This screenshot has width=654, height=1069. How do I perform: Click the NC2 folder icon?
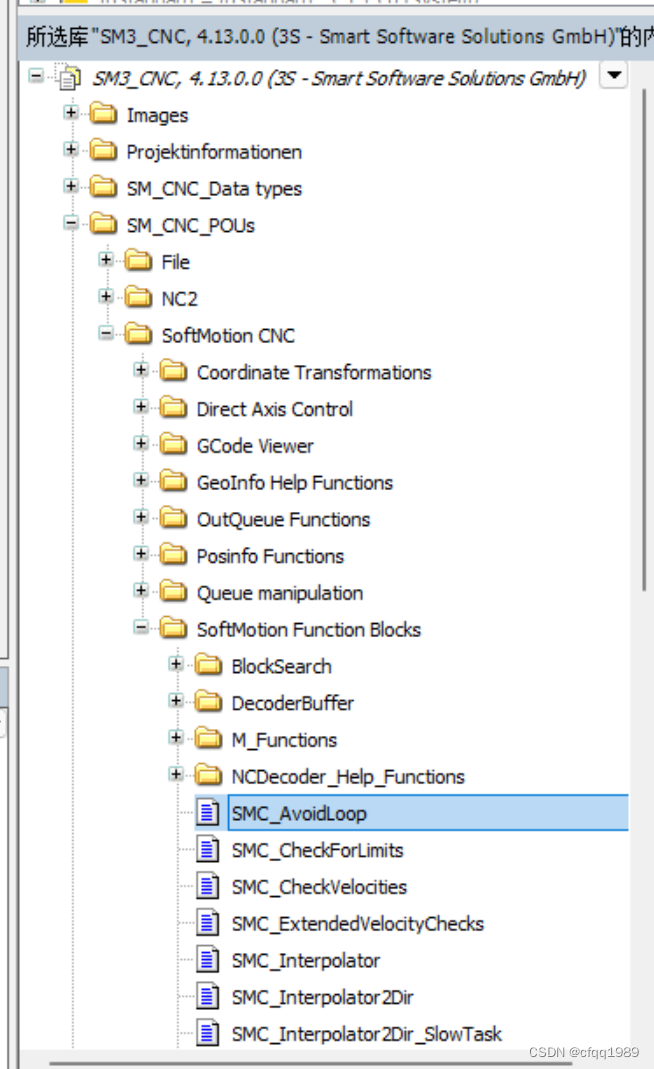tap(138, 297)
